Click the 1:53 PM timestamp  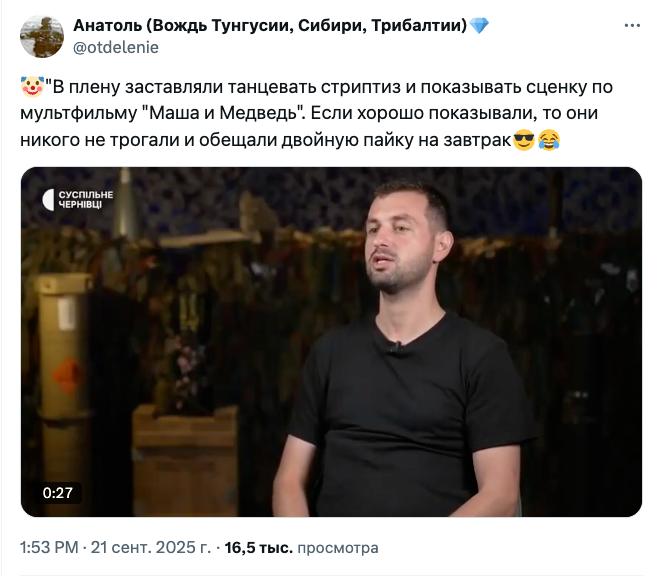point(49,548)
